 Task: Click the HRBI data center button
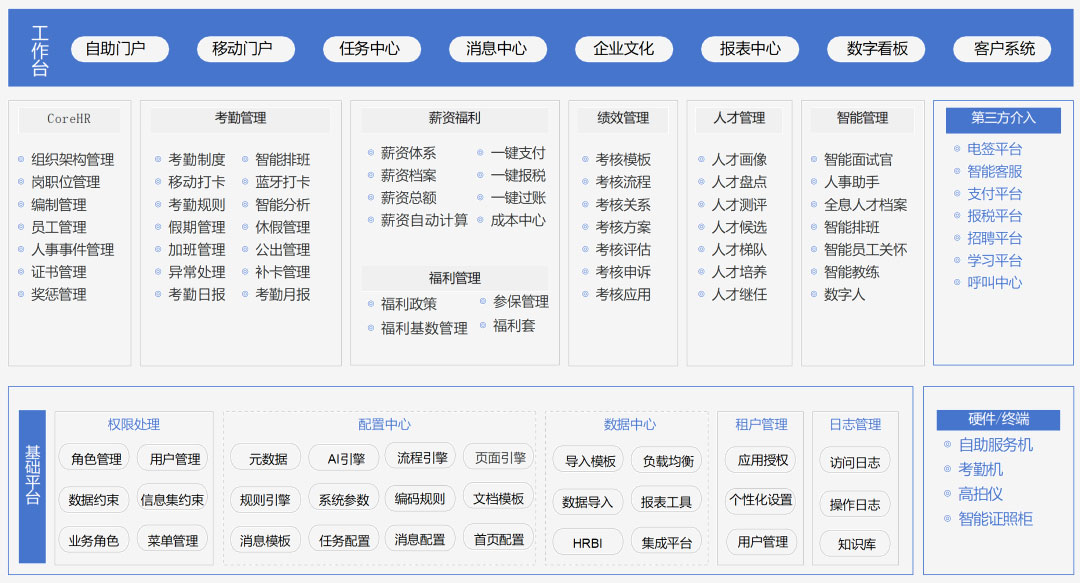pos(587,542)
